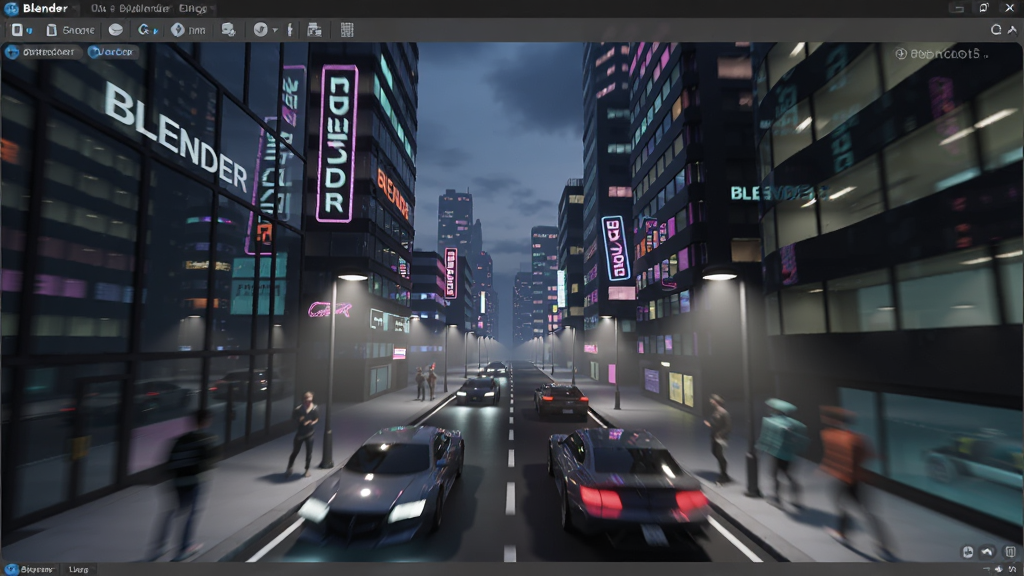1024x576 pixels.
Task: Click the grid toolbar icon
Action: pyautogui.click(x=347, y=30)
